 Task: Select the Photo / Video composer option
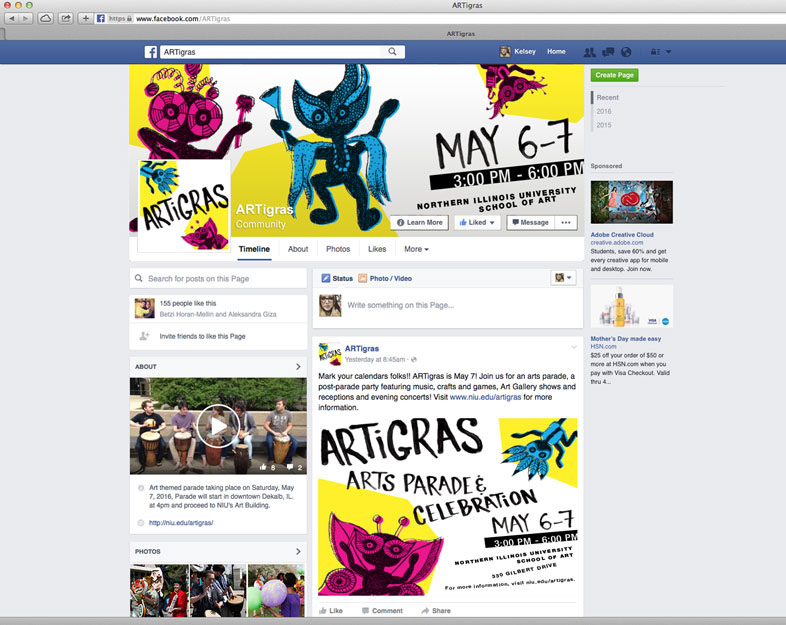[x=385, y=278]
